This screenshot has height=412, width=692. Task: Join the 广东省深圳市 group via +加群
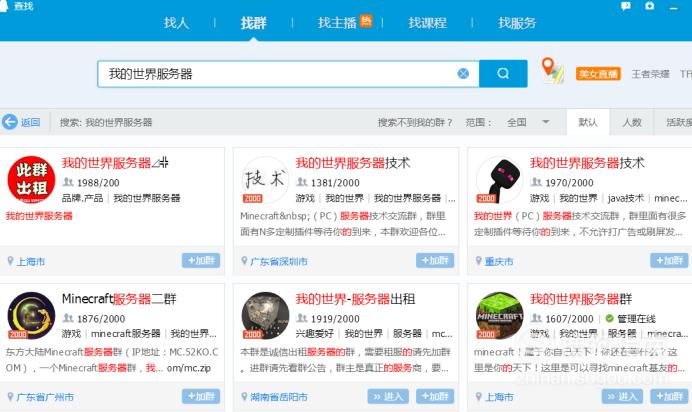[x=435, y=260]
